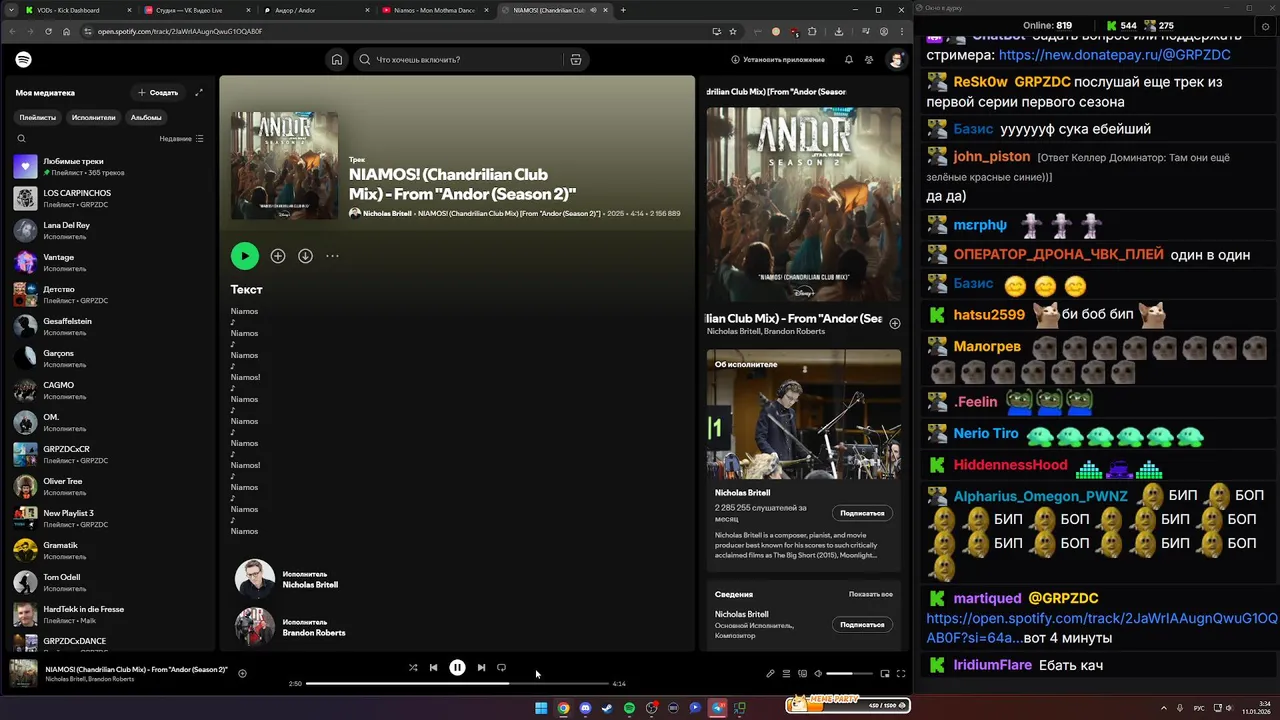Enter full screen with player bar icon
Image resolution: width=1280 pixels, height=720 pixels.
click(x=901, y=673)
